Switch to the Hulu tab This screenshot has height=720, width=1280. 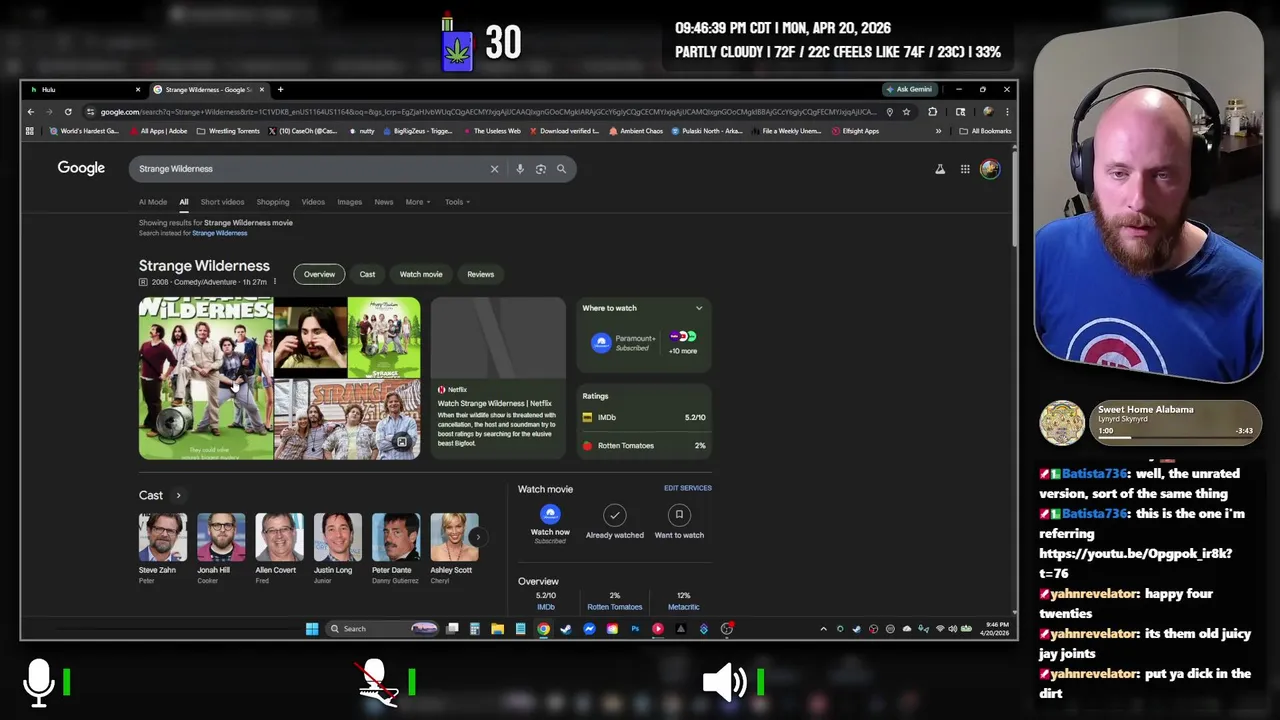(x=85, y=90)
